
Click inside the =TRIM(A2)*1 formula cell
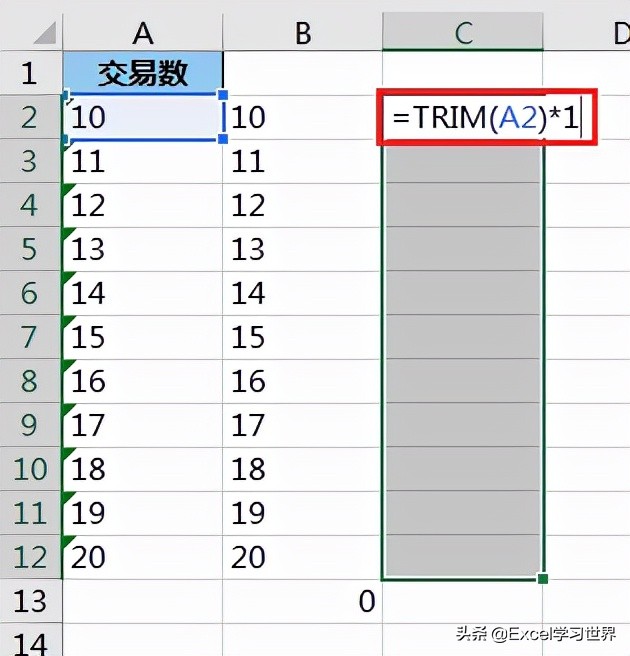[x=487, y=117]
